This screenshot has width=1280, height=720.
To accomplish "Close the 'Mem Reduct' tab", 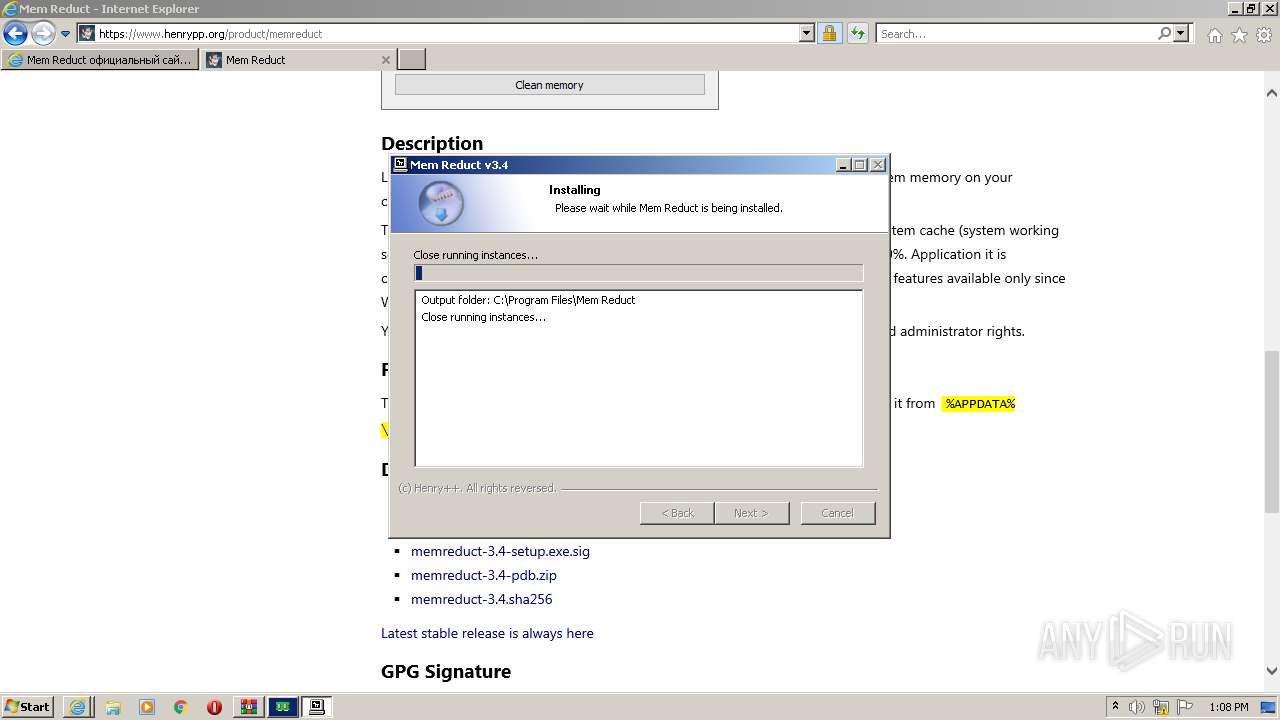I will tap(386, 60).
